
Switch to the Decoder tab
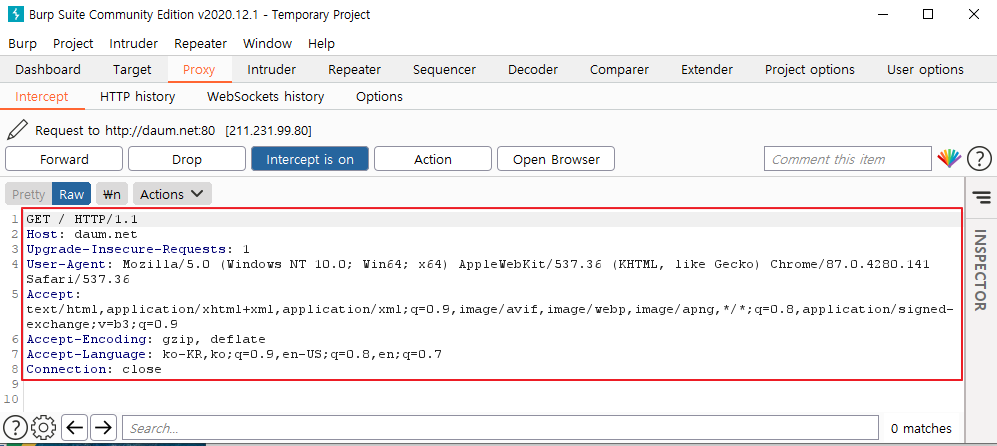point(533,69)
